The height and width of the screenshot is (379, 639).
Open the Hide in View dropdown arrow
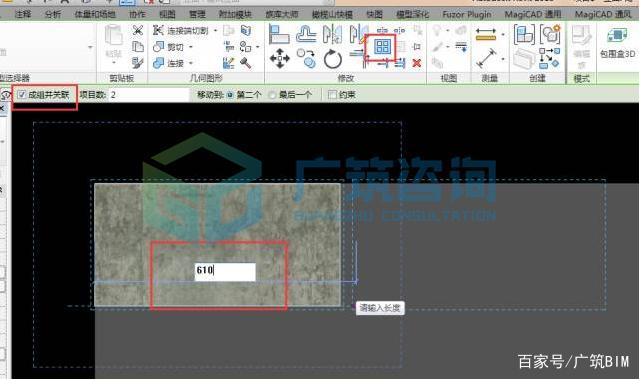click(x=447, y=31)
